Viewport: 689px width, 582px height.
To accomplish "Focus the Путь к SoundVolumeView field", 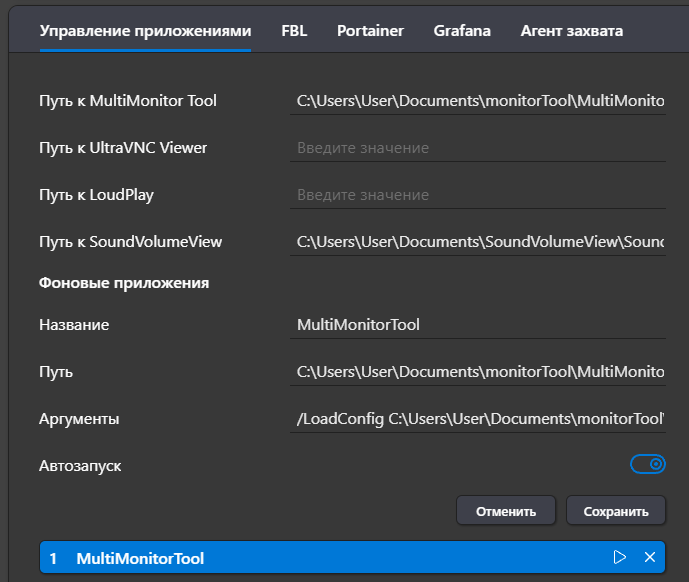I will 478,242.
